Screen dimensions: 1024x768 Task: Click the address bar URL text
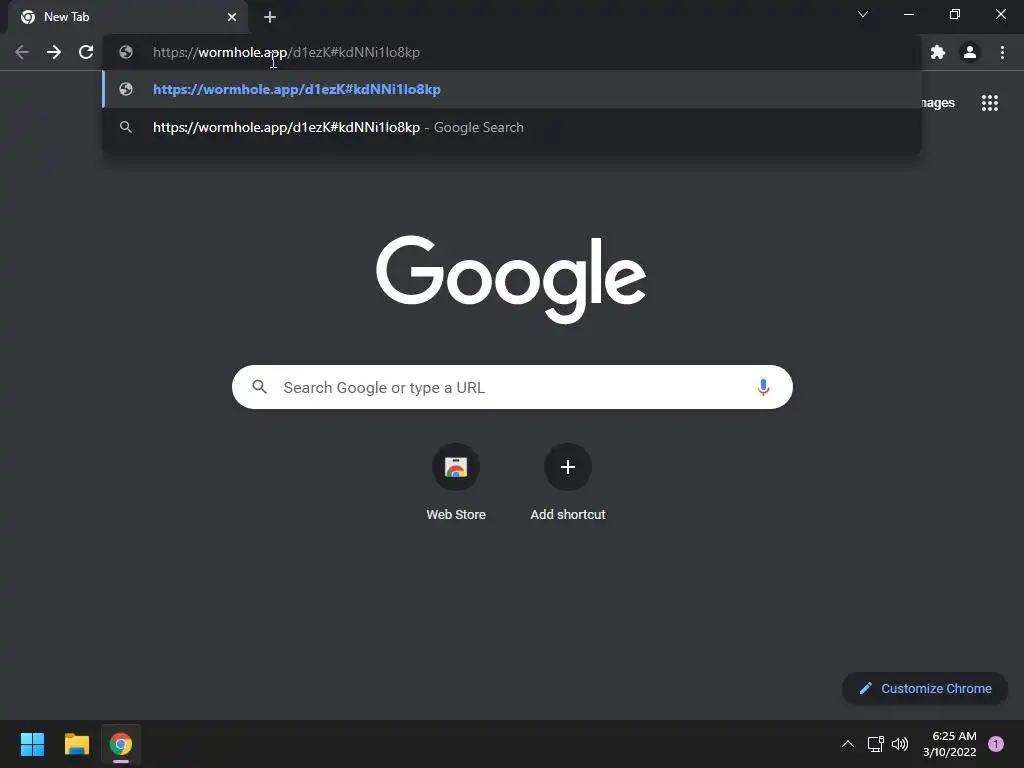[x=286, y=52]
